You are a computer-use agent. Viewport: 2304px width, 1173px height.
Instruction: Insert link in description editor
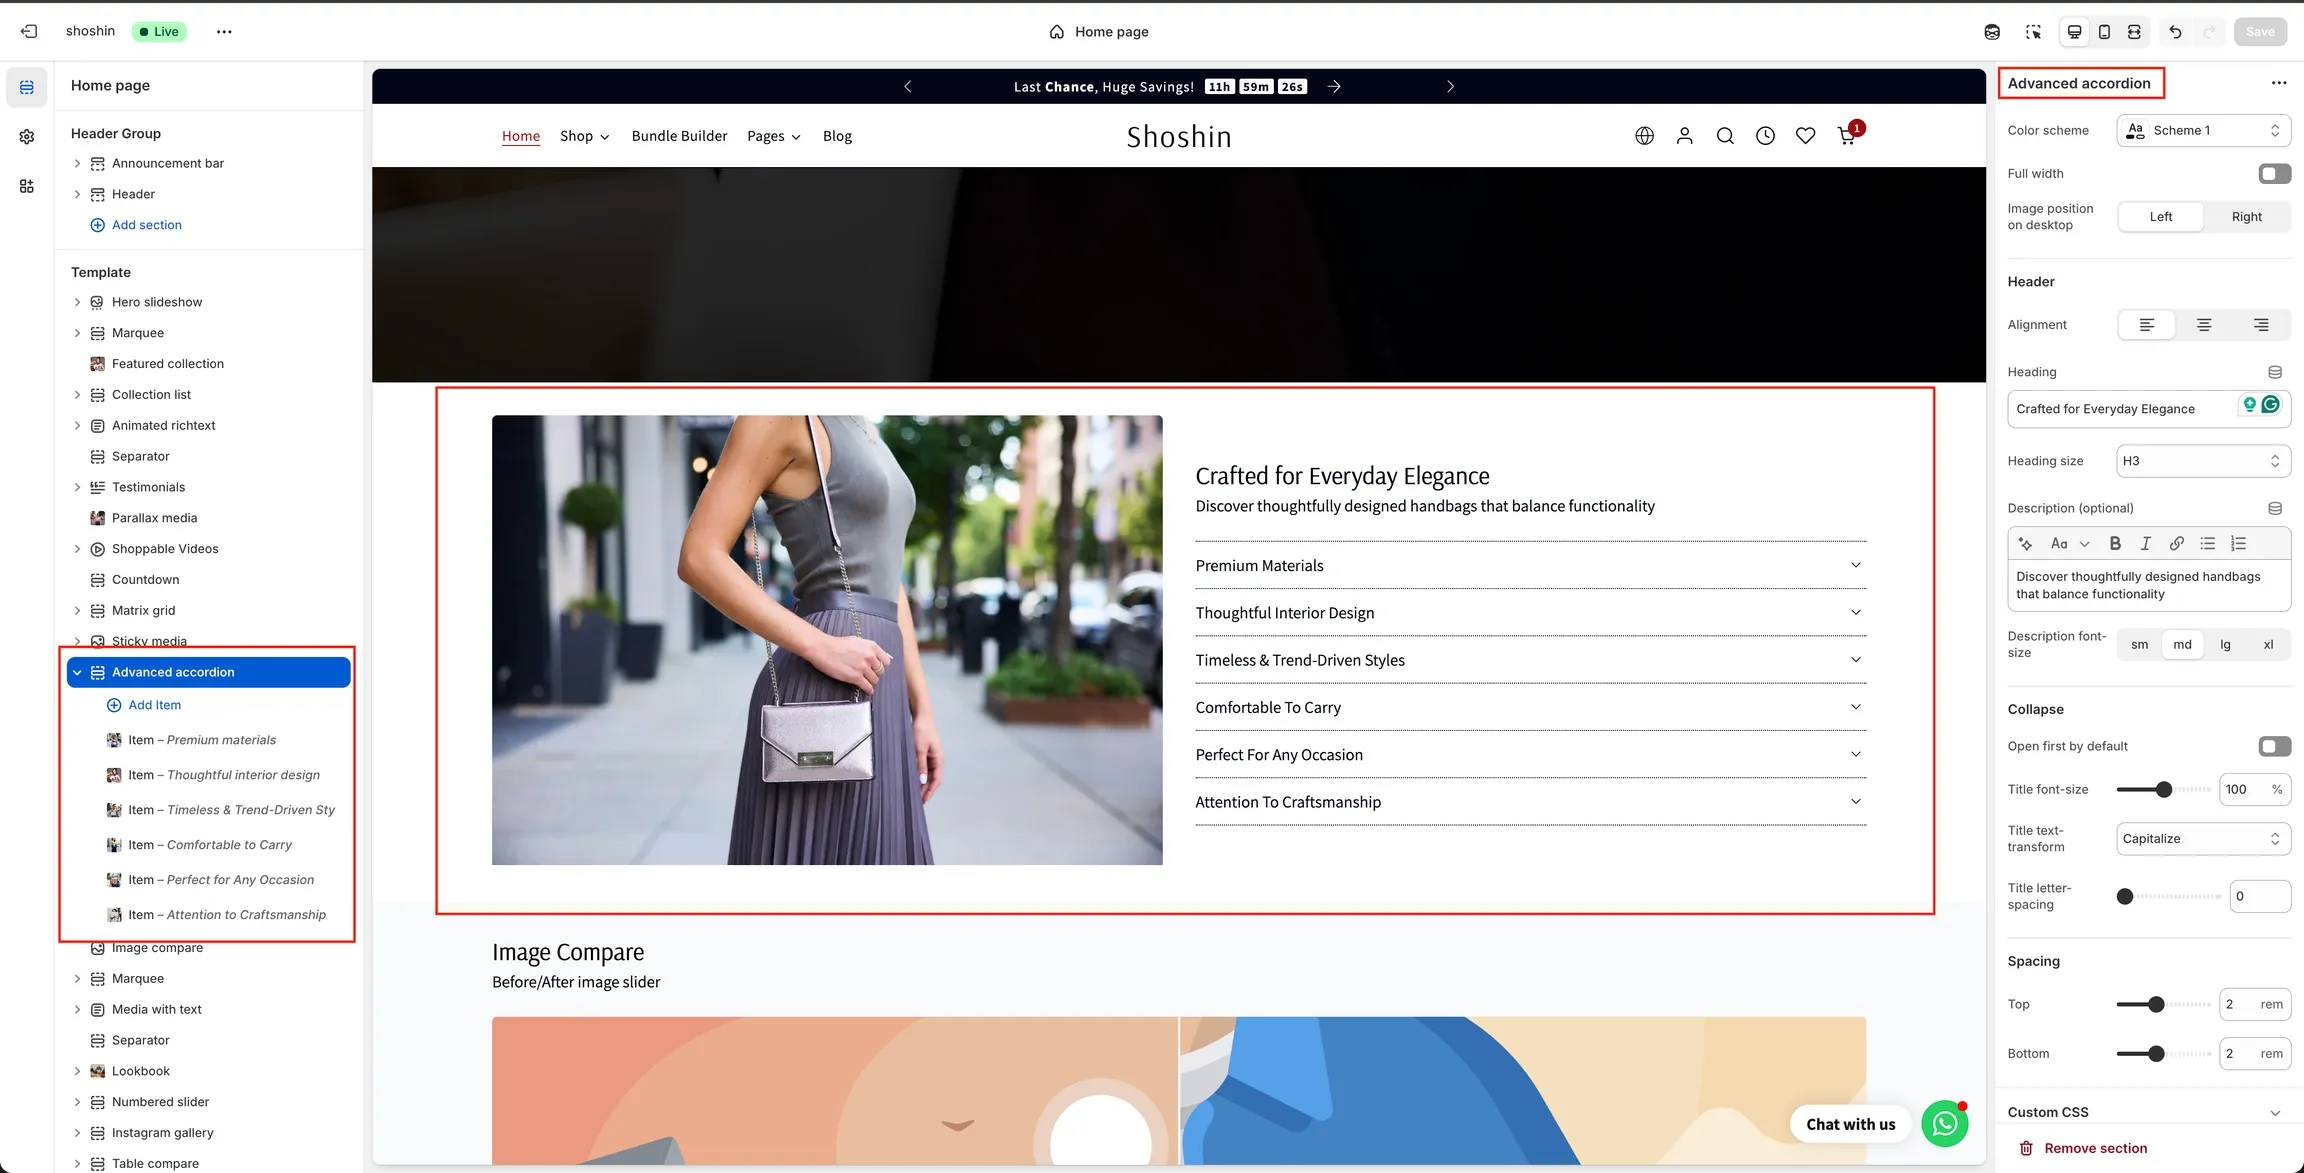2176,544
